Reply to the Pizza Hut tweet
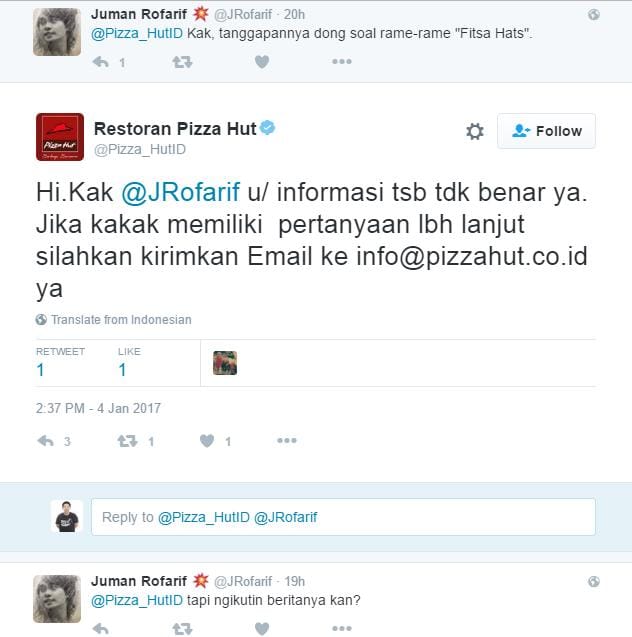Screen dimensions: 632x637 pyautogui.click(x=45, y=441)
